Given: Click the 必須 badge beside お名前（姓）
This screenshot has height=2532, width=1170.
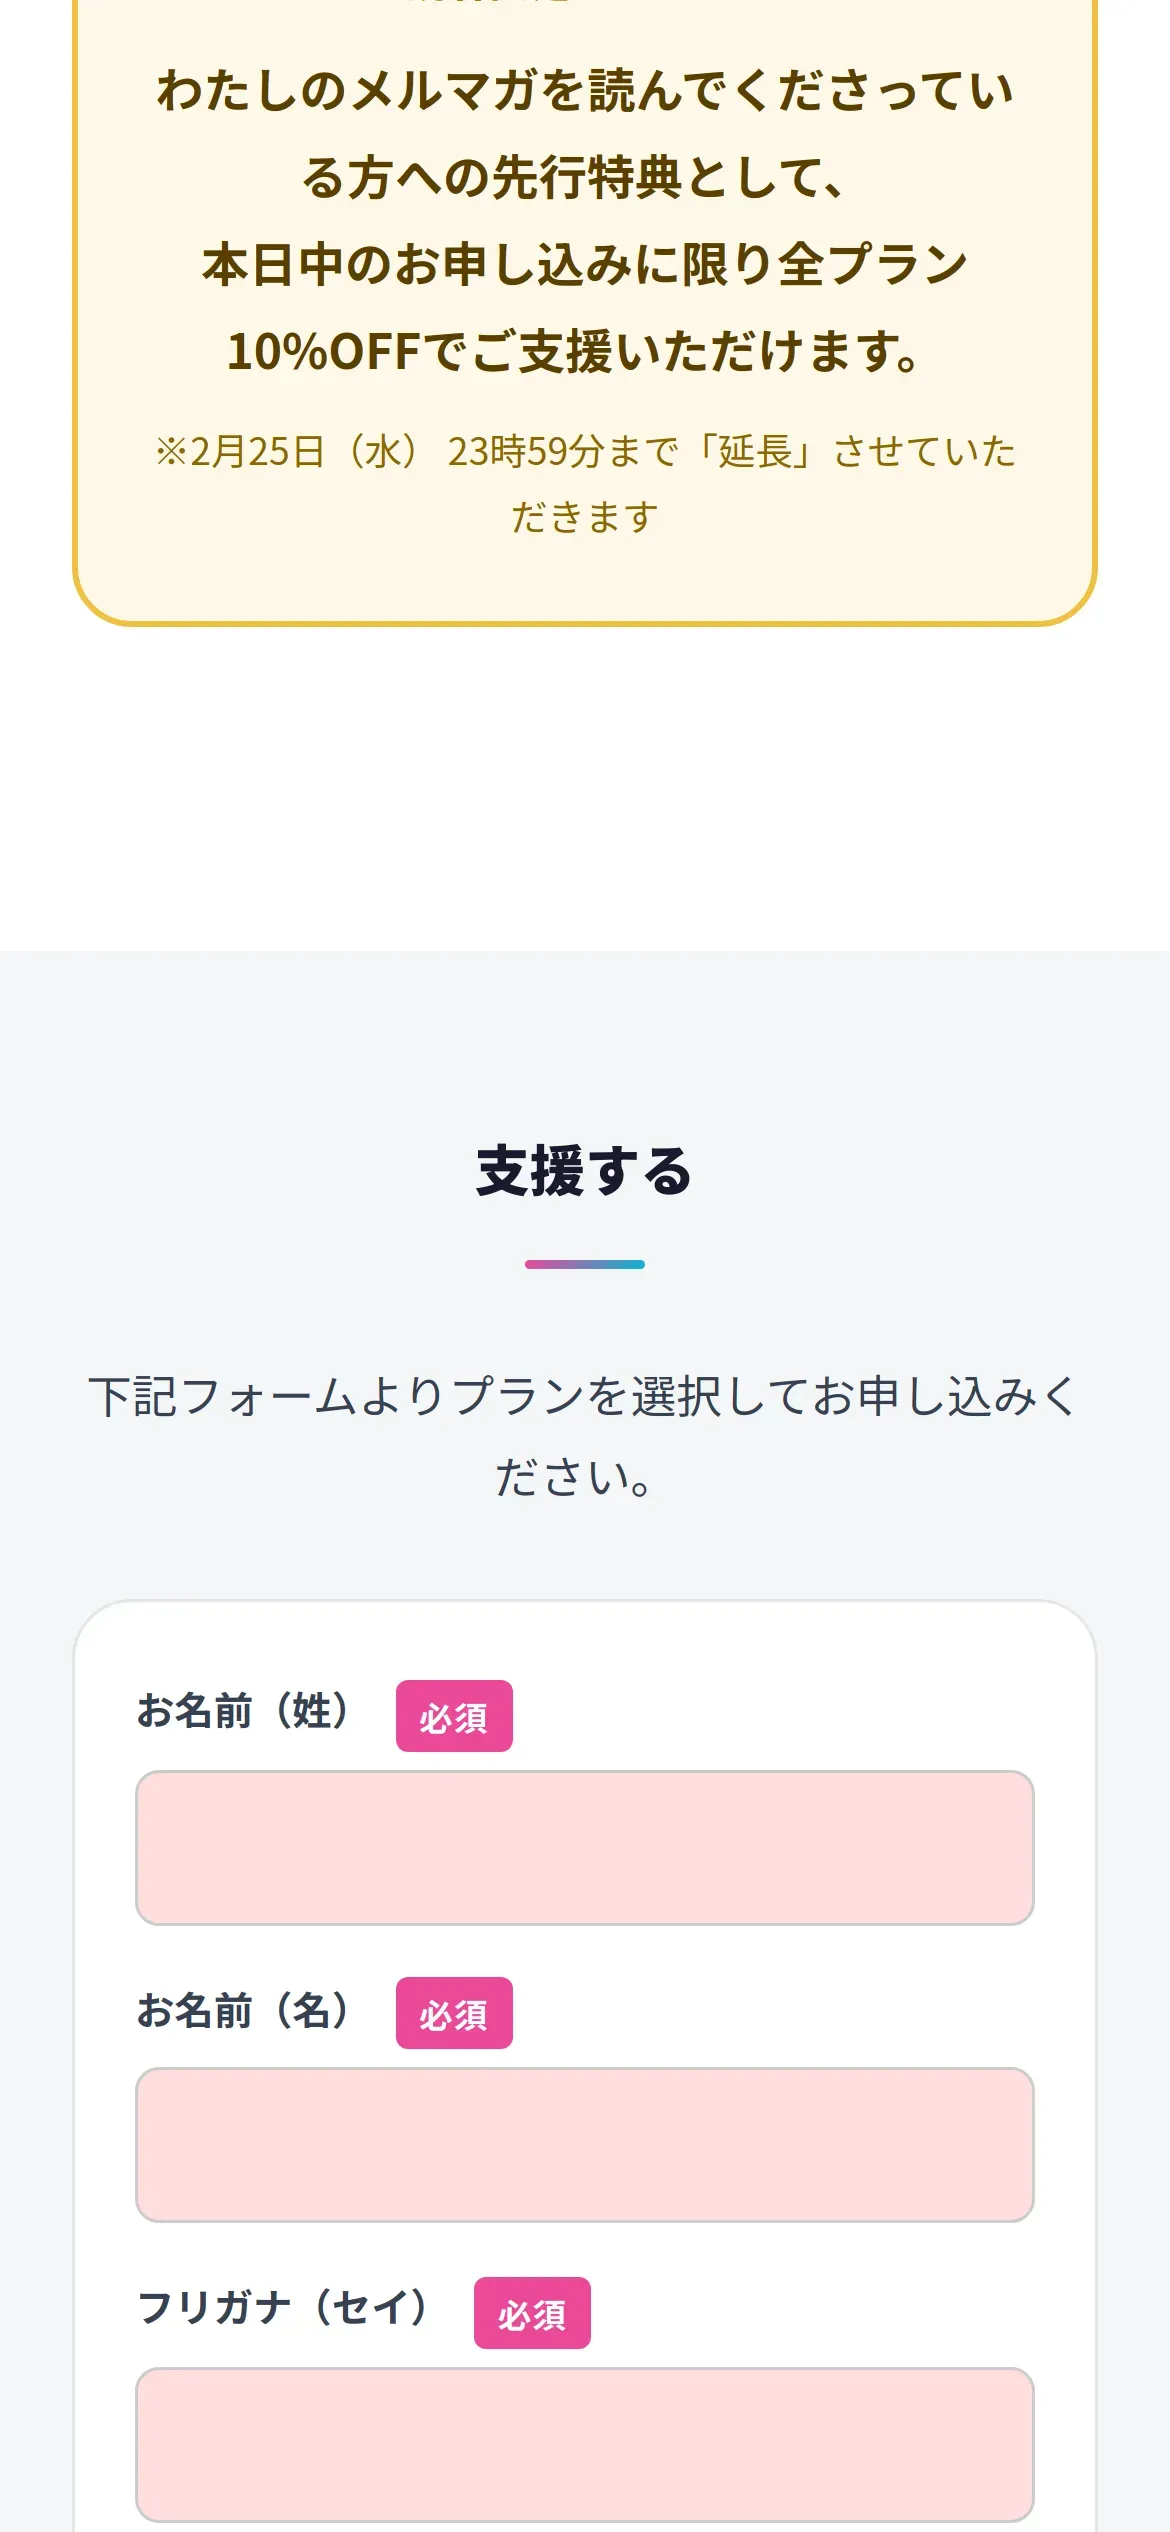Looking at the screenshot, I should (454, 1716).
